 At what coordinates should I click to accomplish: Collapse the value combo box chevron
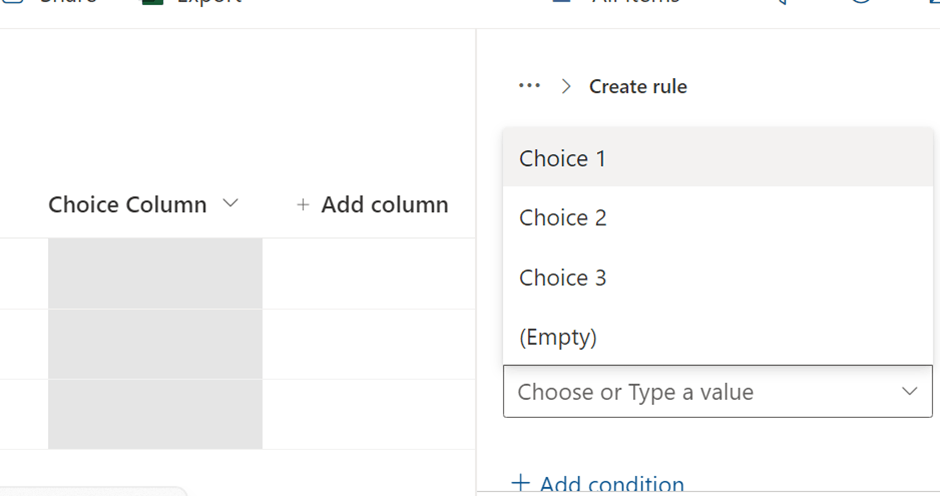909,391
